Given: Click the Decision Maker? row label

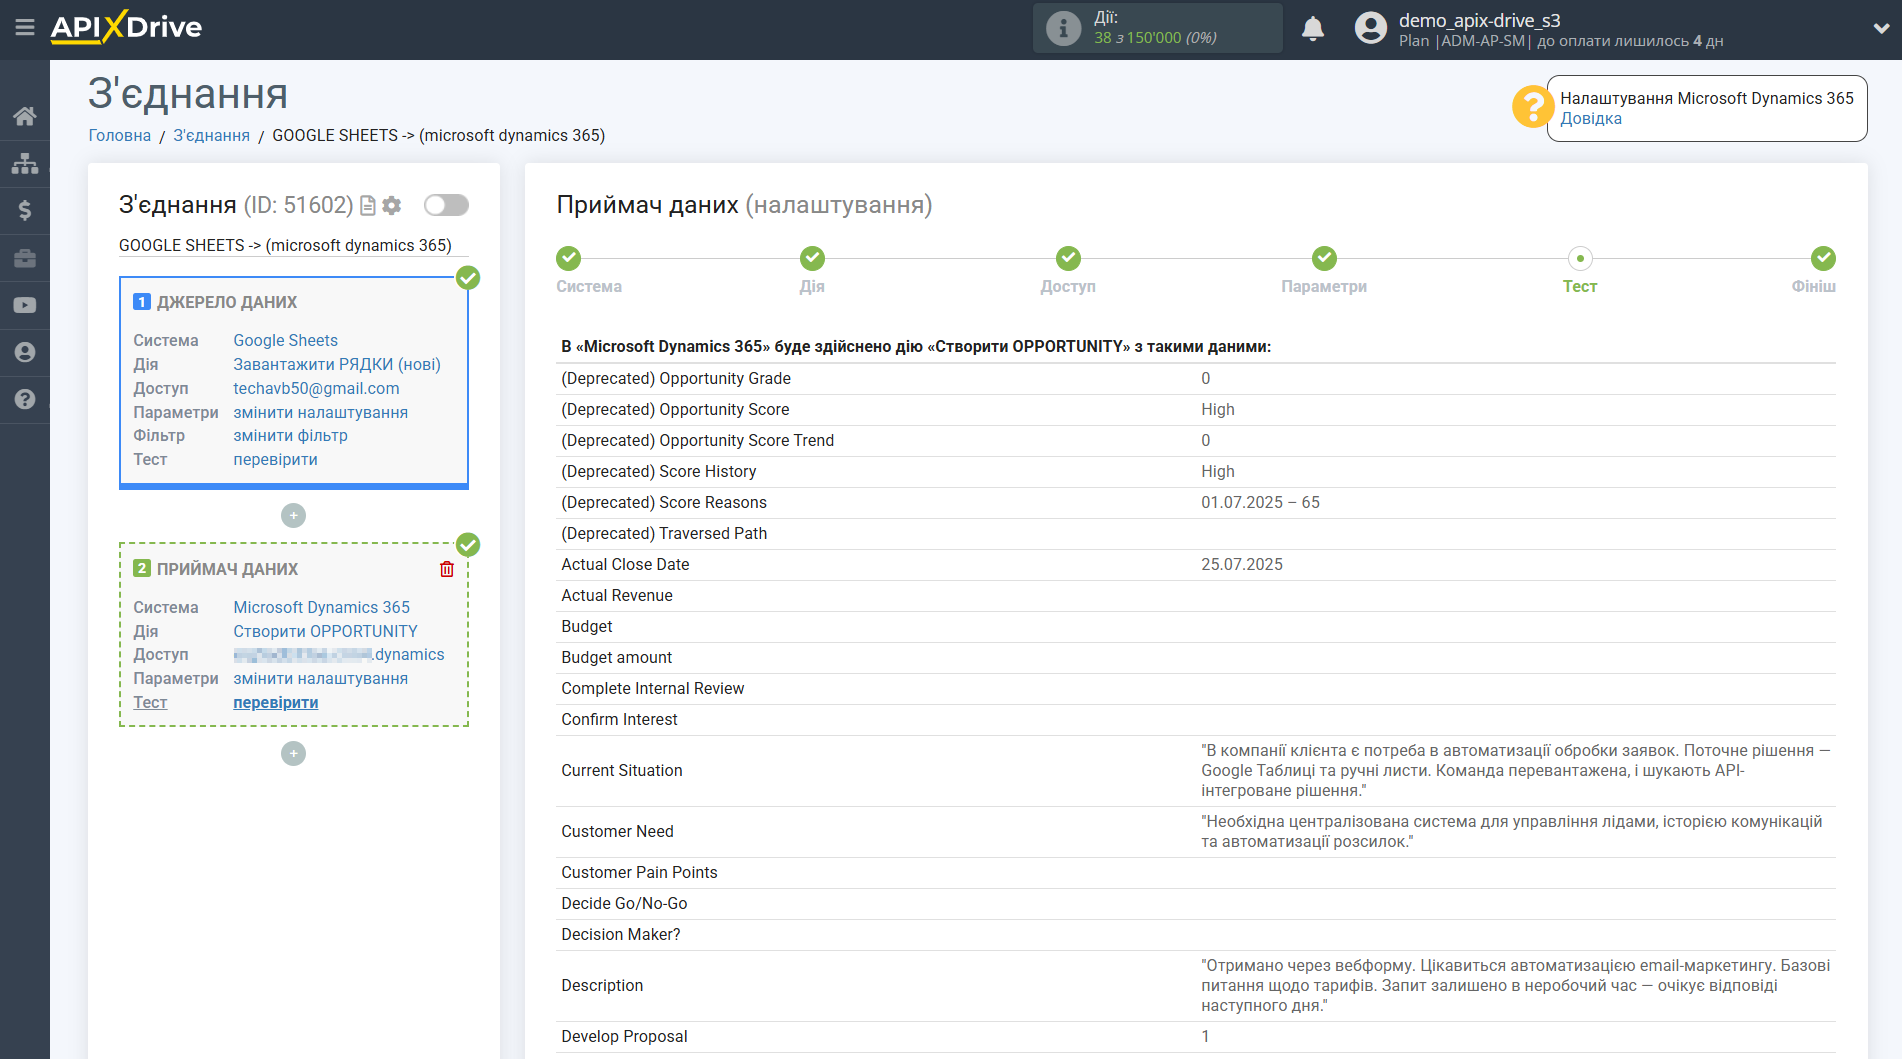Looking at the screenshot, I should [620, 934].
